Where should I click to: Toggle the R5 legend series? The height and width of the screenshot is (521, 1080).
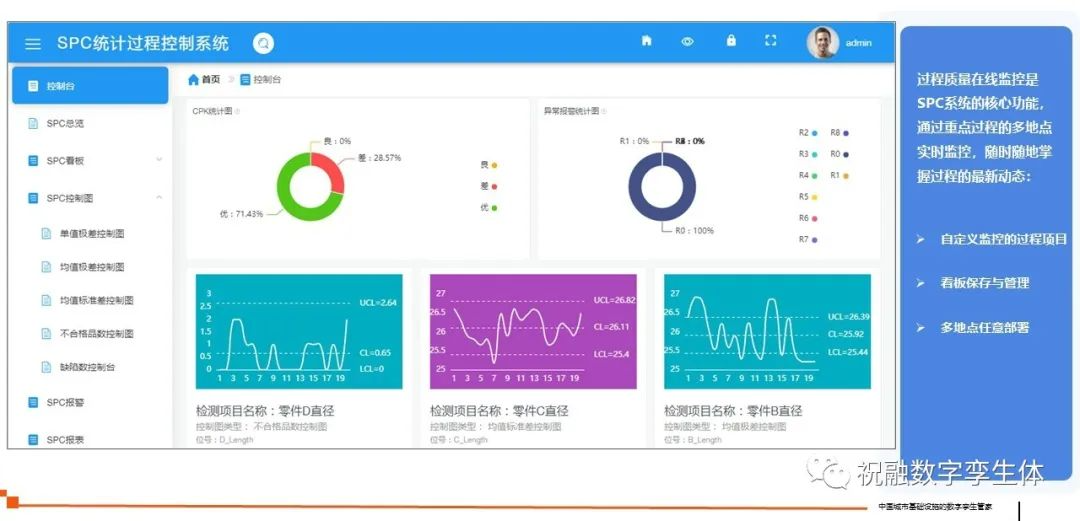[x=808, y=197]
